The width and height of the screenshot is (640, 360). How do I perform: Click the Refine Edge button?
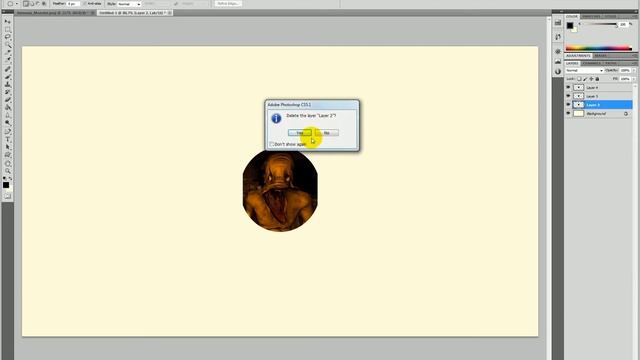228,4
